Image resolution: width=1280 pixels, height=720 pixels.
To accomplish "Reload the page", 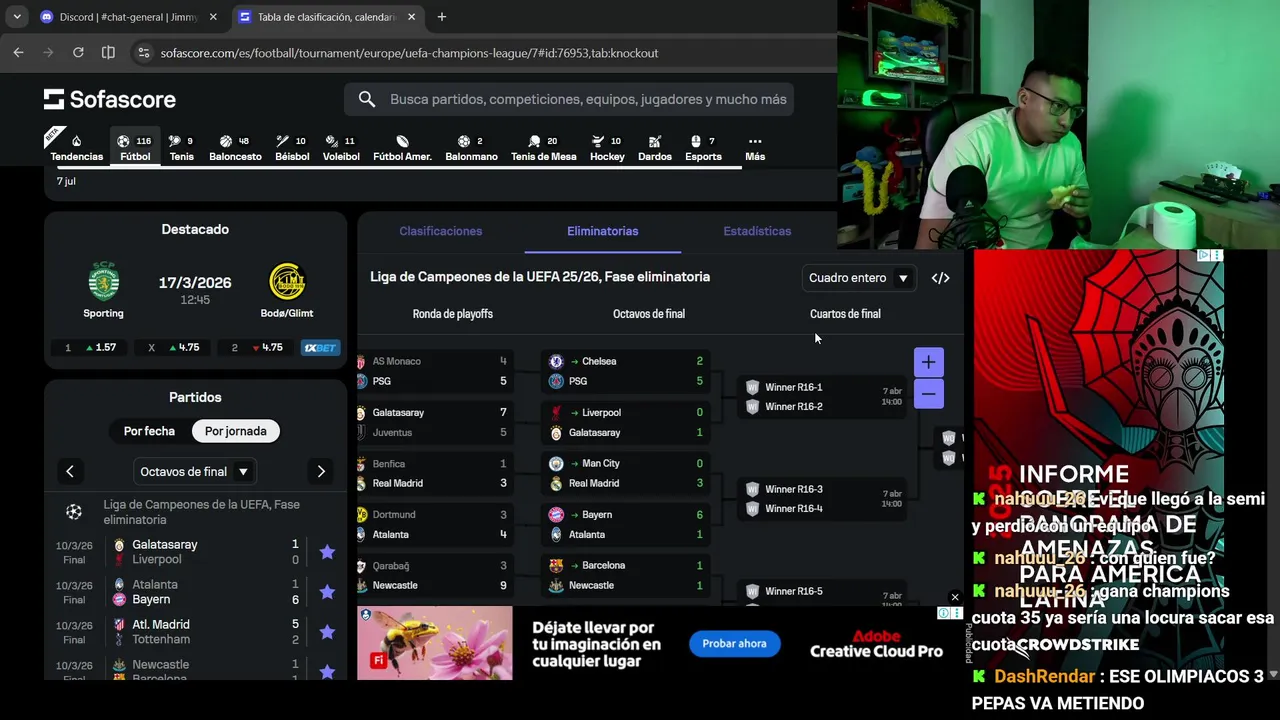I will [x=78, y=53].
